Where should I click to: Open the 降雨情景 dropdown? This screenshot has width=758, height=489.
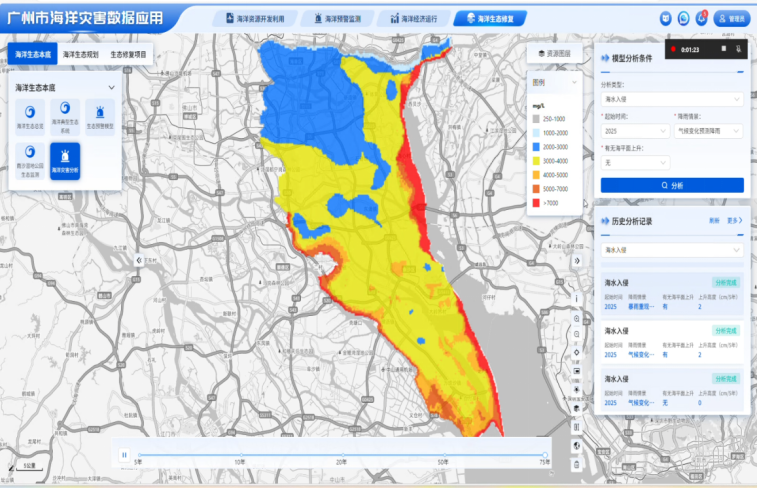click(708, 131)
